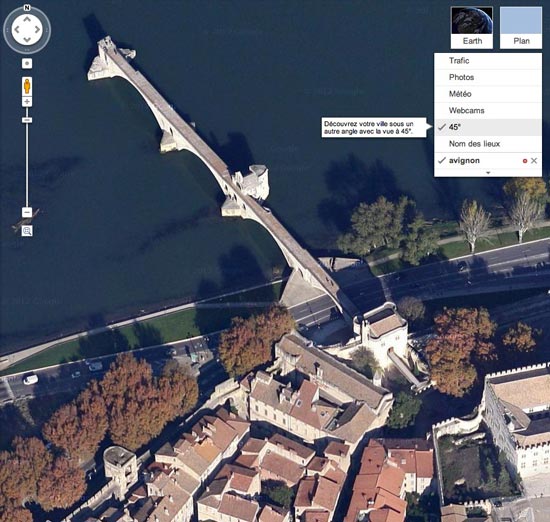The image size is (550, 522).
Task: Pan the map west with left arrow
Action: coord(17,29)
